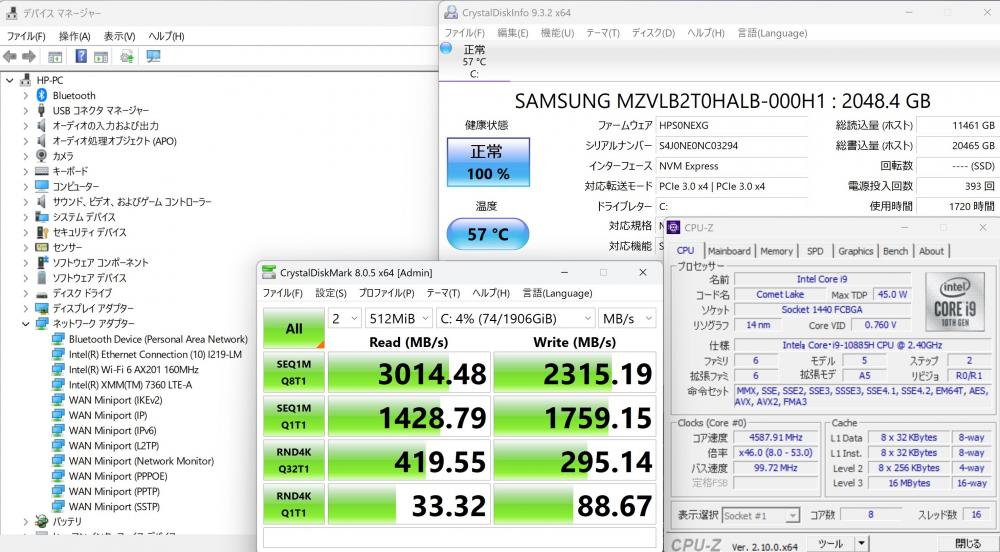Click the 正常 100 % health status button
1000x552 pixels.
pyautogui.click(x=488, y=162)
